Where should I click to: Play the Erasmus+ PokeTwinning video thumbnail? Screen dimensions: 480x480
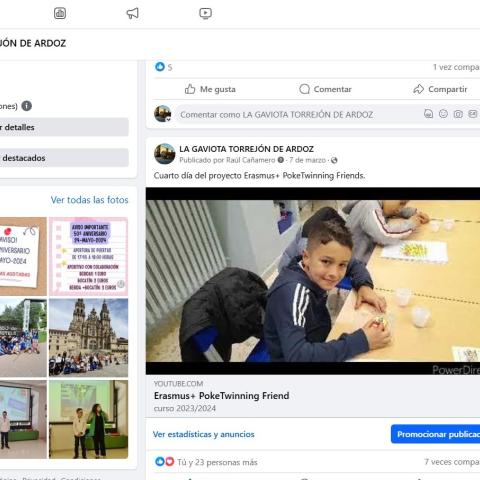[313, 281]
